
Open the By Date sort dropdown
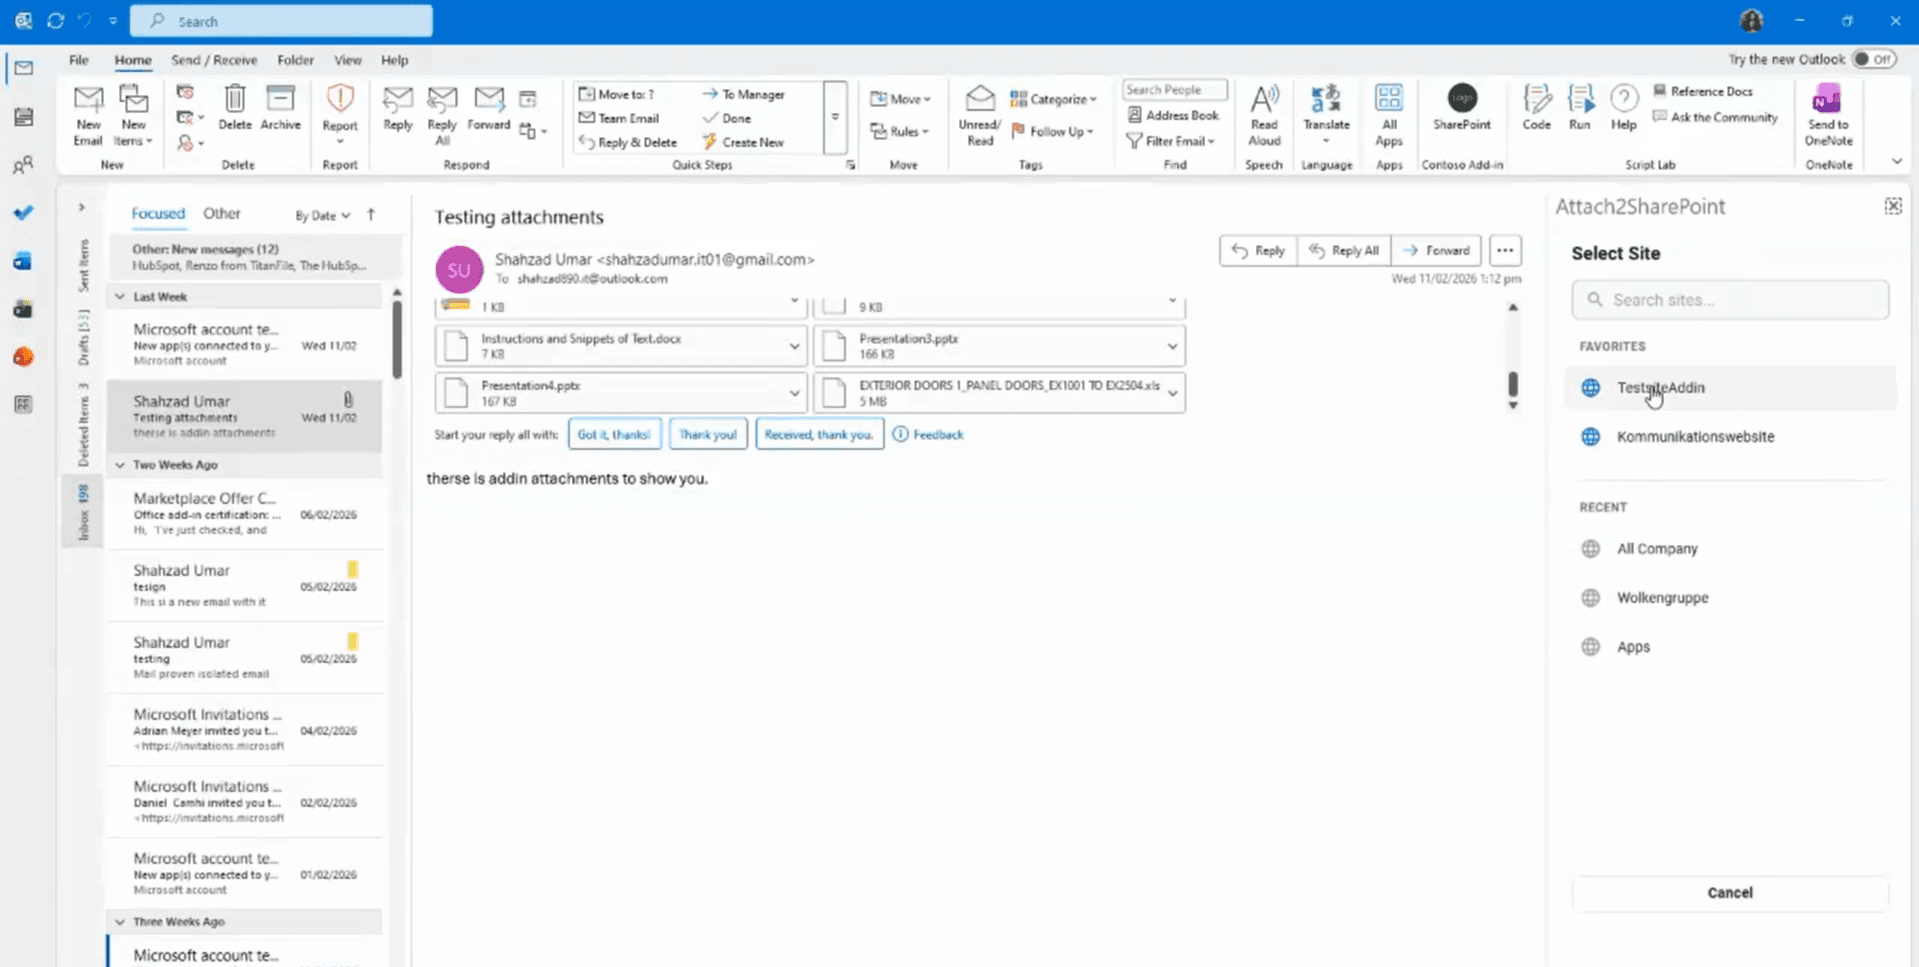(x=322, y=215)
